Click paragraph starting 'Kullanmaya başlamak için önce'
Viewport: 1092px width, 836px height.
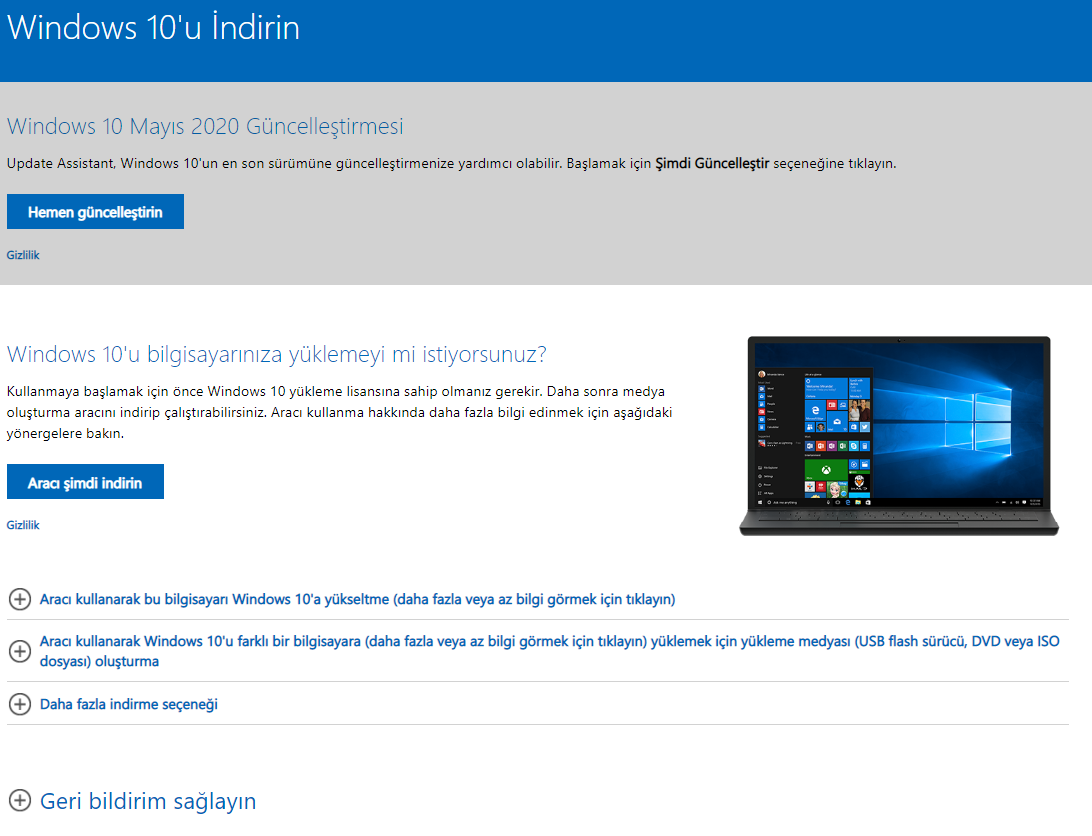pos(339,412)
